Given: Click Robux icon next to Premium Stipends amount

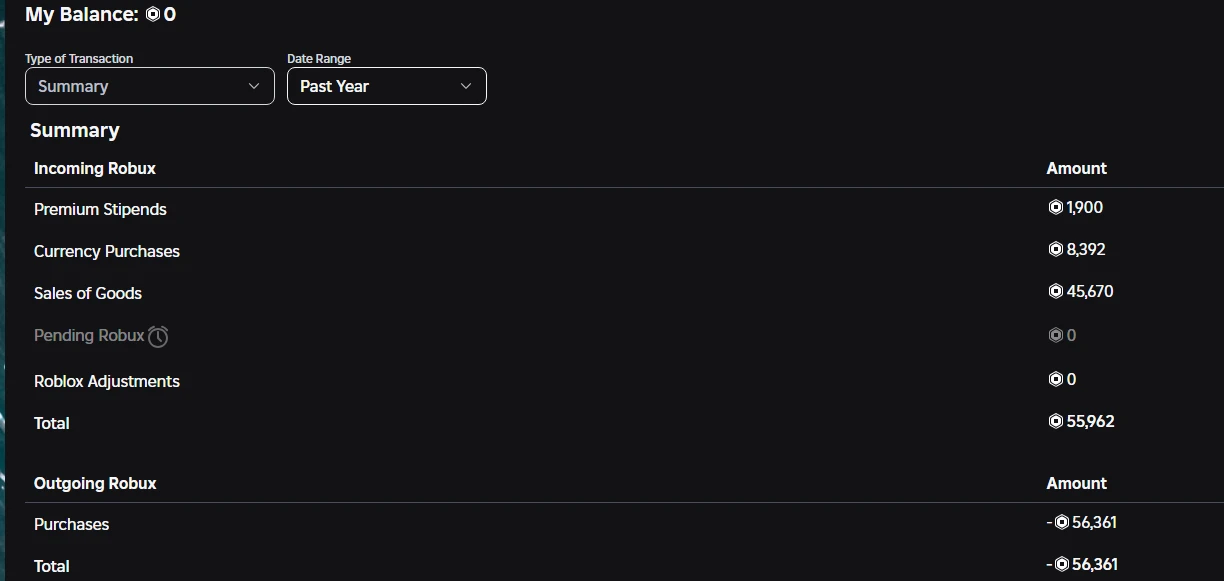Looking at the screenshot, I should (x=1055, y=208).
